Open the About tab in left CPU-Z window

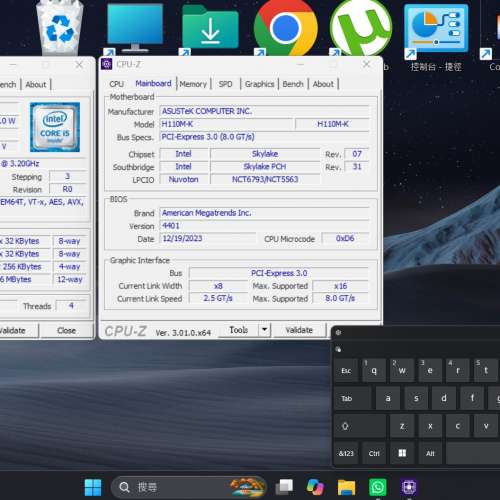click(x=36, y=85)
